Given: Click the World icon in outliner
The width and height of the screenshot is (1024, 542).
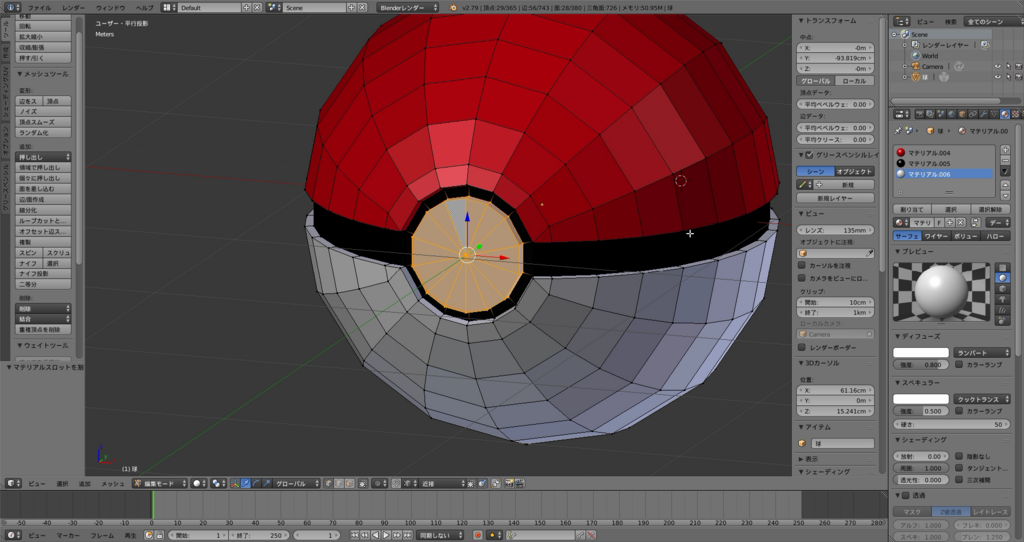Looking at the screenshot, I should tap(915, 56).
